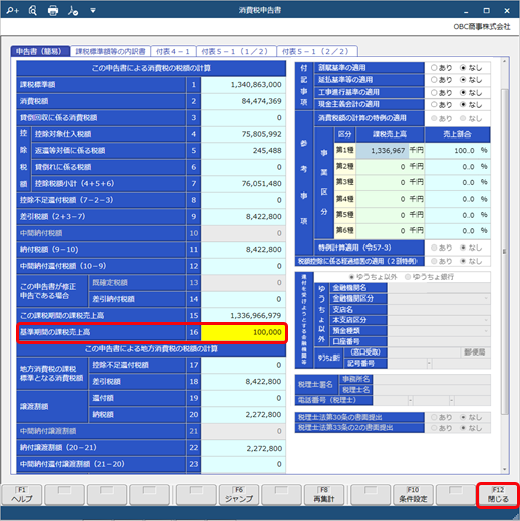Click the 第2種 課税売上高 field
Screen dimensions: 520x521
pos(382,166)
